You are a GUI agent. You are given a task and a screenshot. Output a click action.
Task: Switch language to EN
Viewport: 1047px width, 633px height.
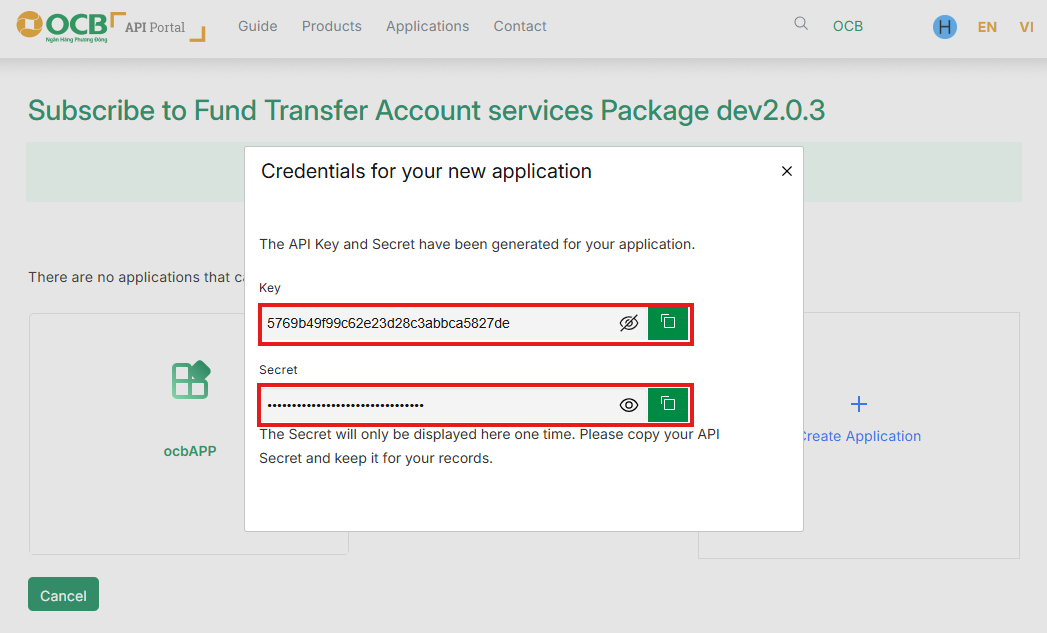pyautogui.click(x=987, y=27)
